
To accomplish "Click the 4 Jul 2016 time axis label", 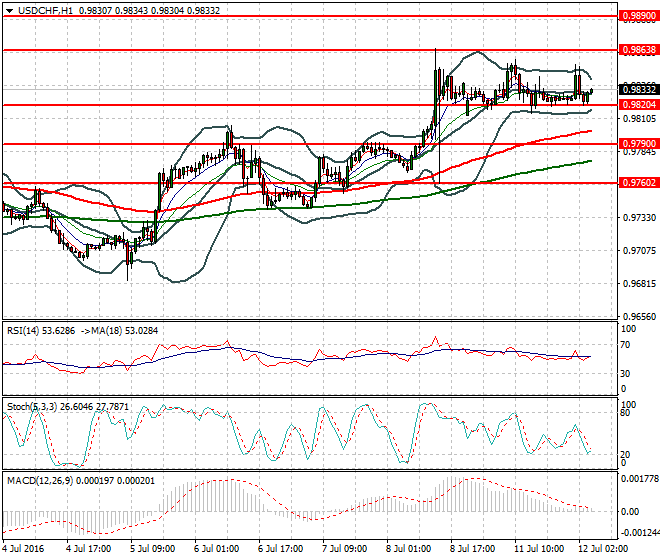I will tap(23, 549).
